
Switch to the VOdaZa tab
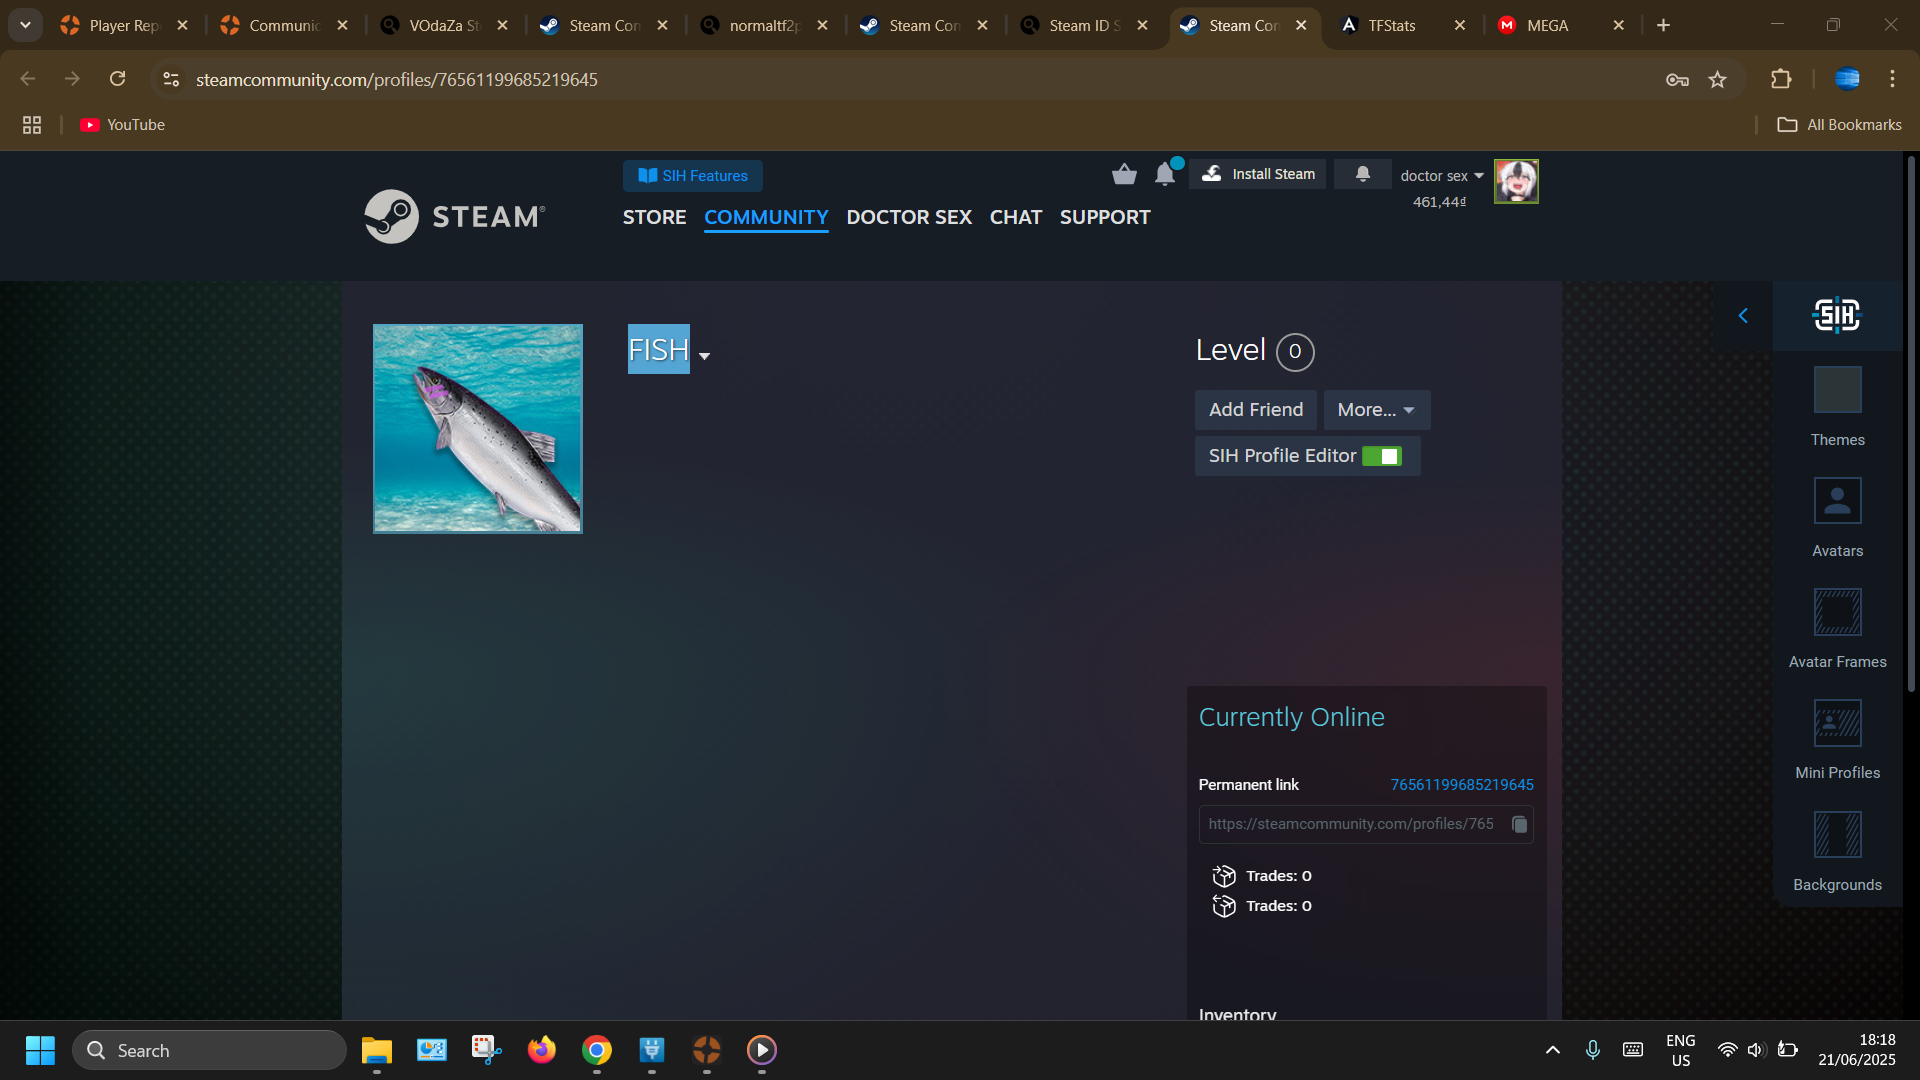(444, 26)
